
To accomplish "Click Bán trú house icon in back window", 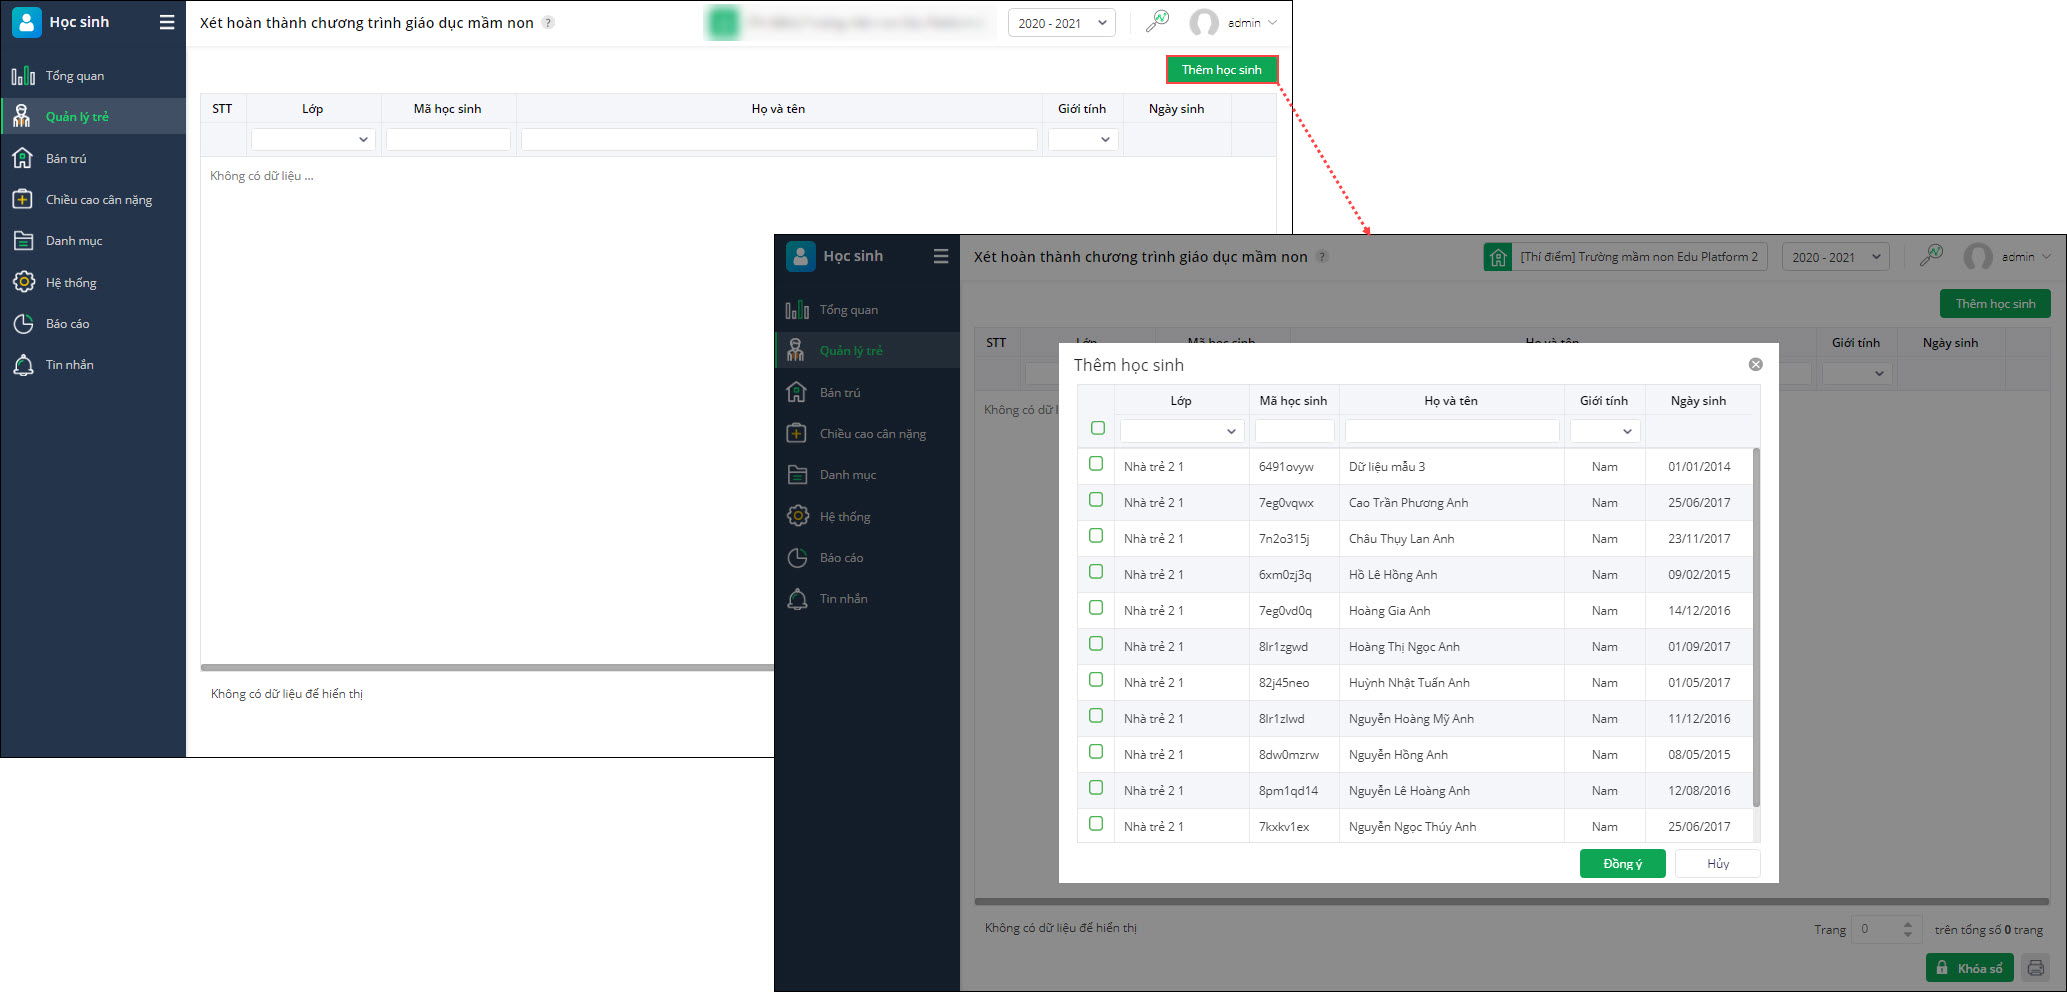I will pos(23,158).
